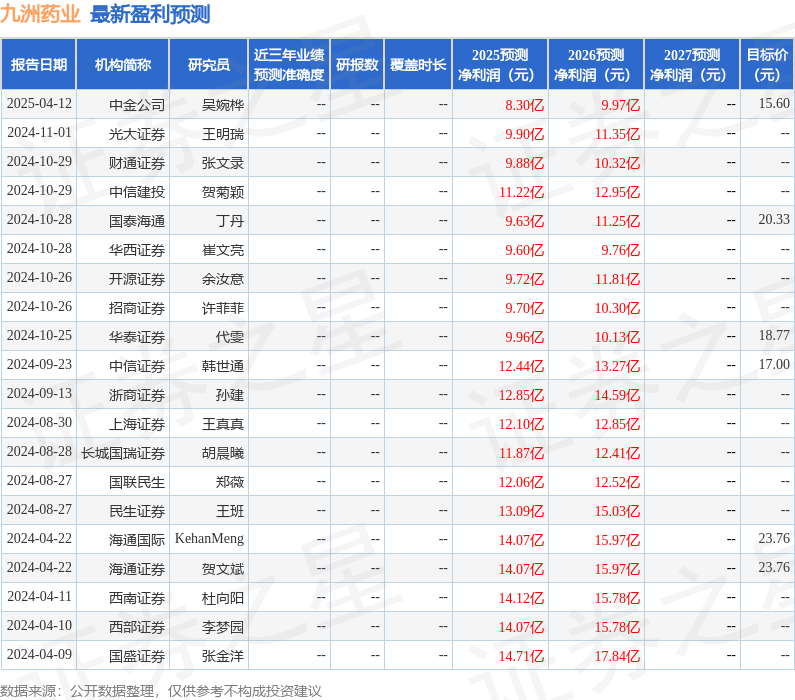The image size is (795, 700).
Task: Click analyst 王明瑞
Action: click(223, 134)
